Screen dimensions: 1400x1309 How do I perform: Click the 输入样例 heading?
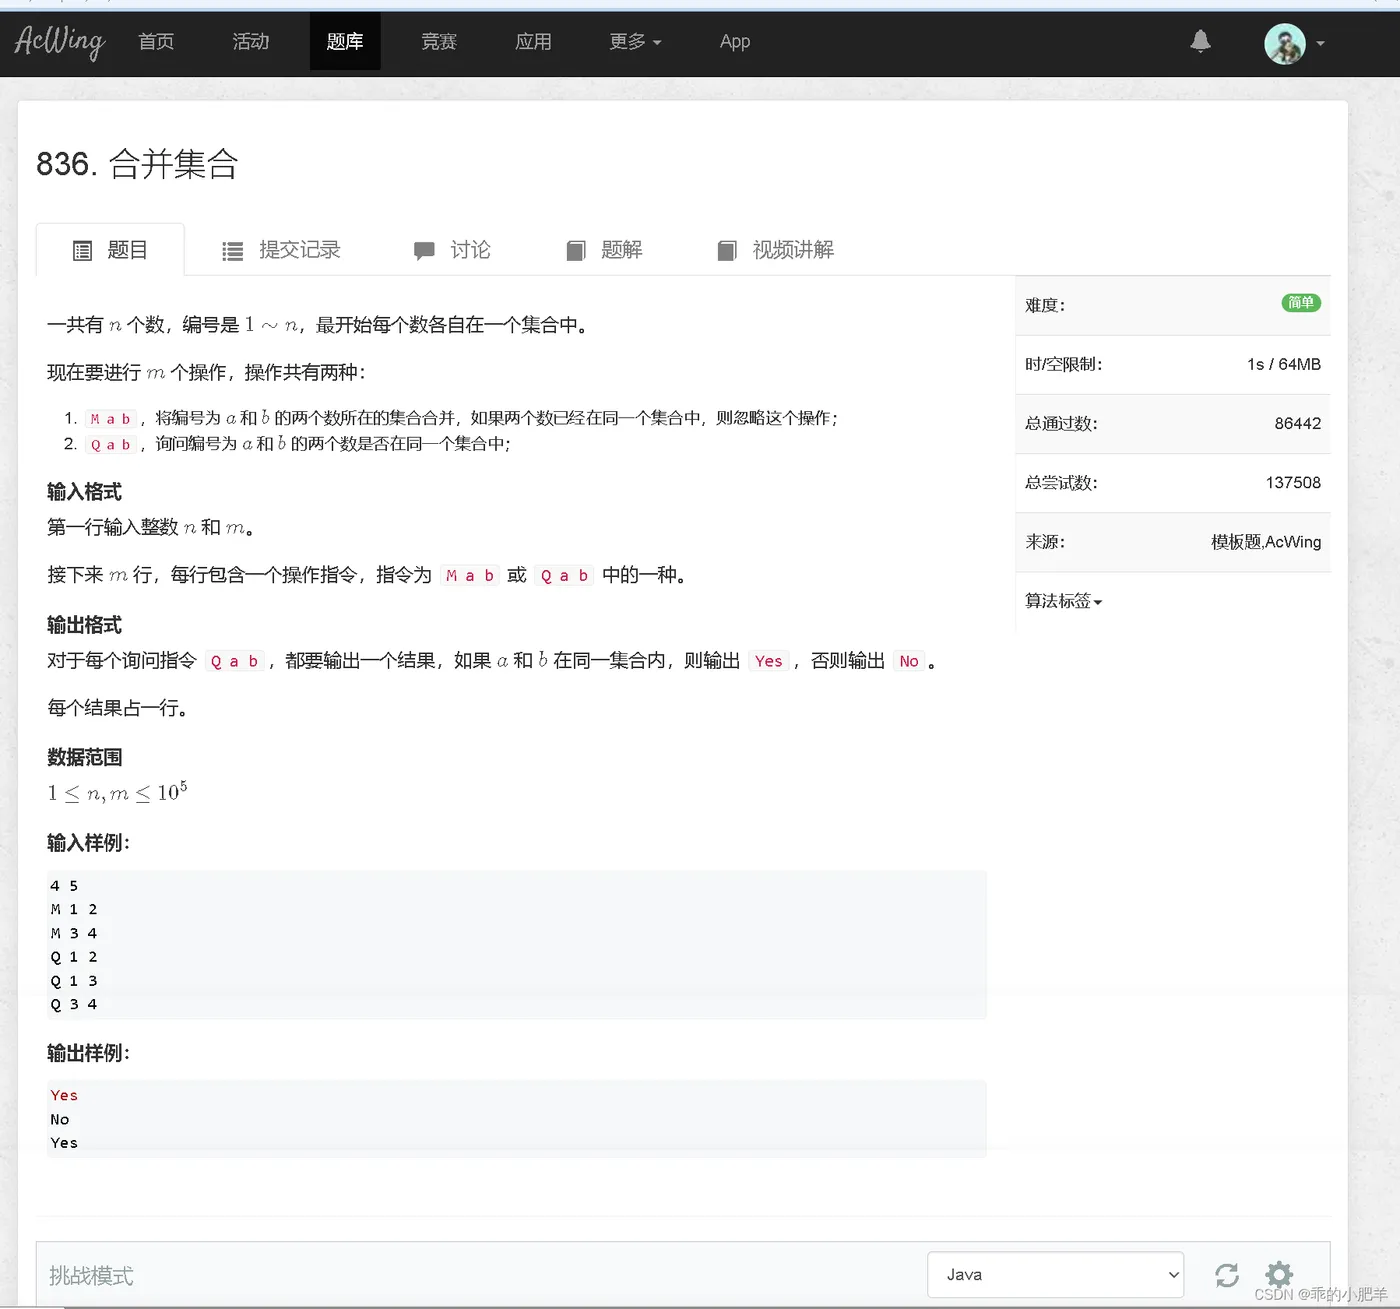[x=89, y=843]
